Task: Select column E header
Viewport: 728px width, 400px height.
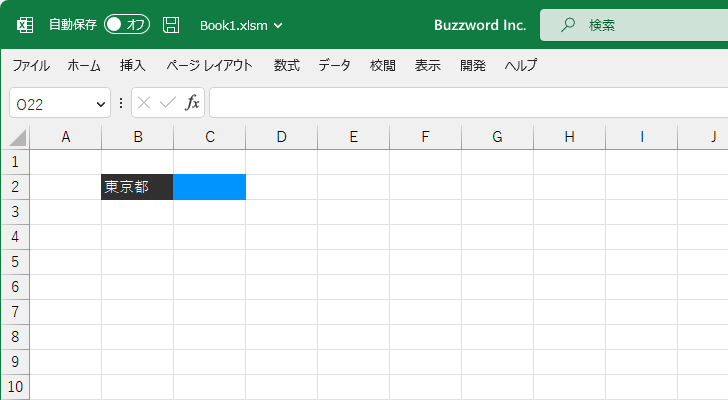Action: point(353,137)
